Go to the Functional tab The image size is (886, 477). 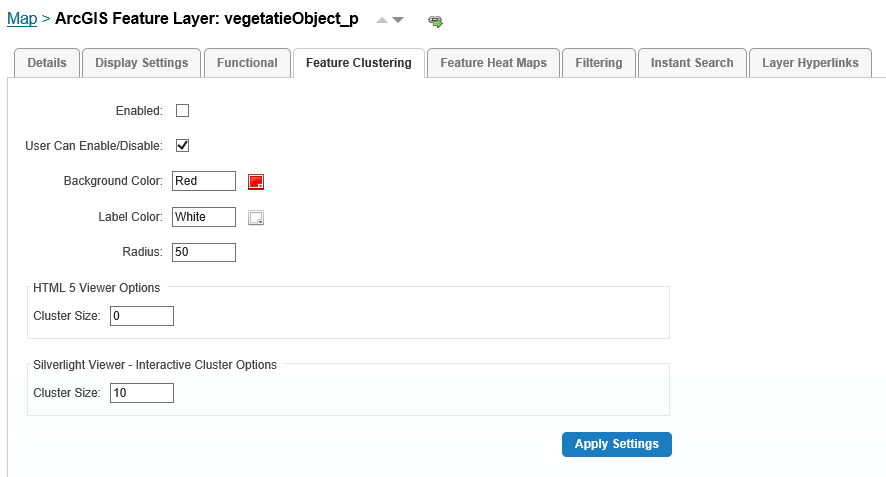[x=247, y=63]
